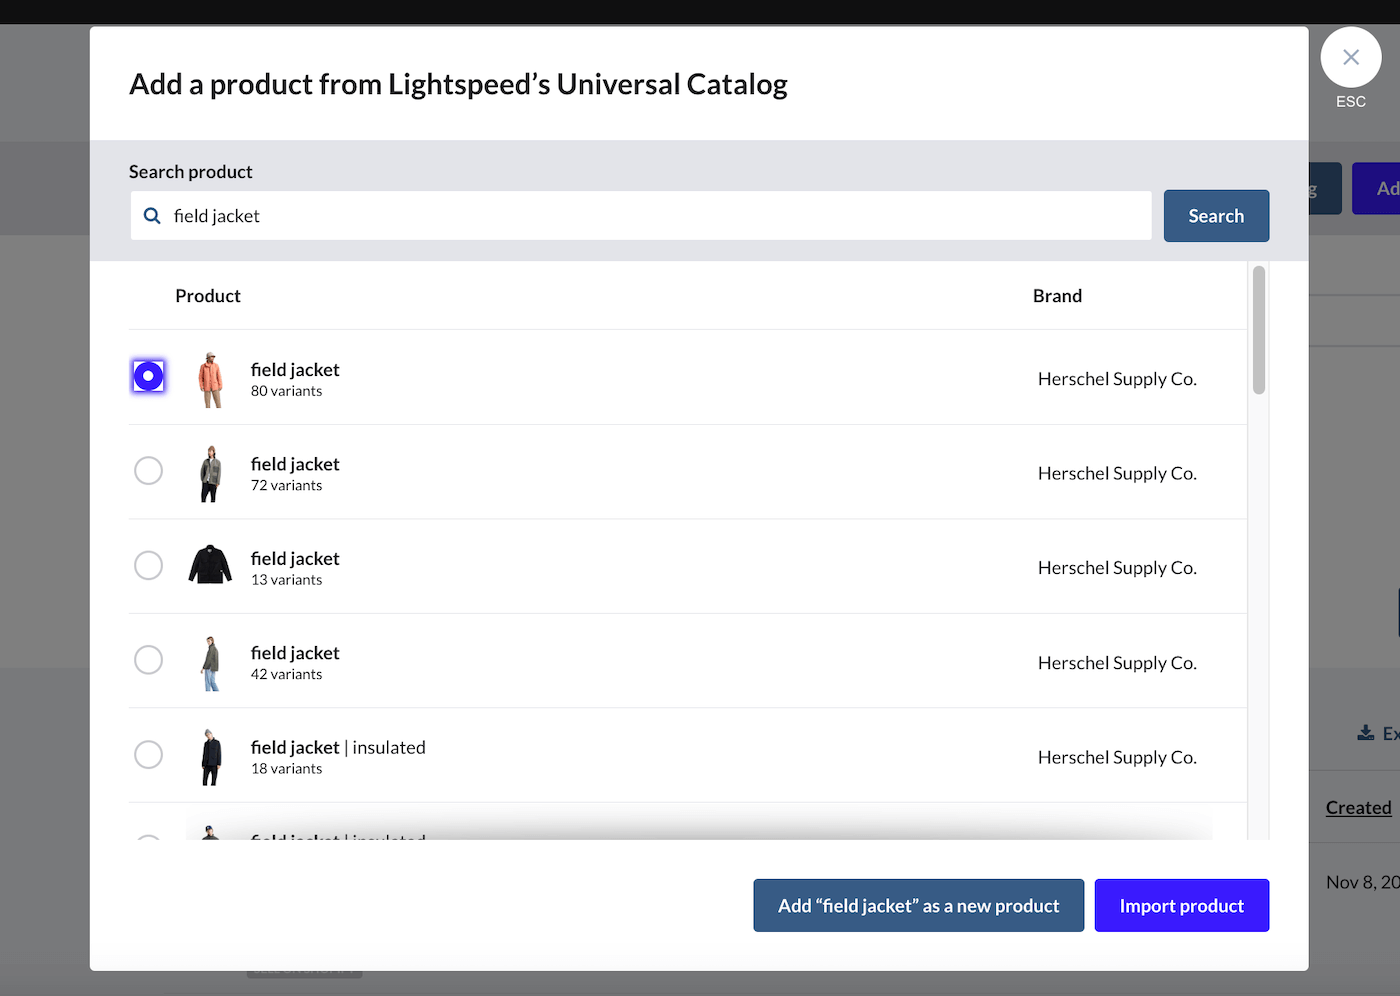The image size is (1400, 996).
Task: Open orange jacket thumbnail of 80 variants row
Action: point(210,379)
